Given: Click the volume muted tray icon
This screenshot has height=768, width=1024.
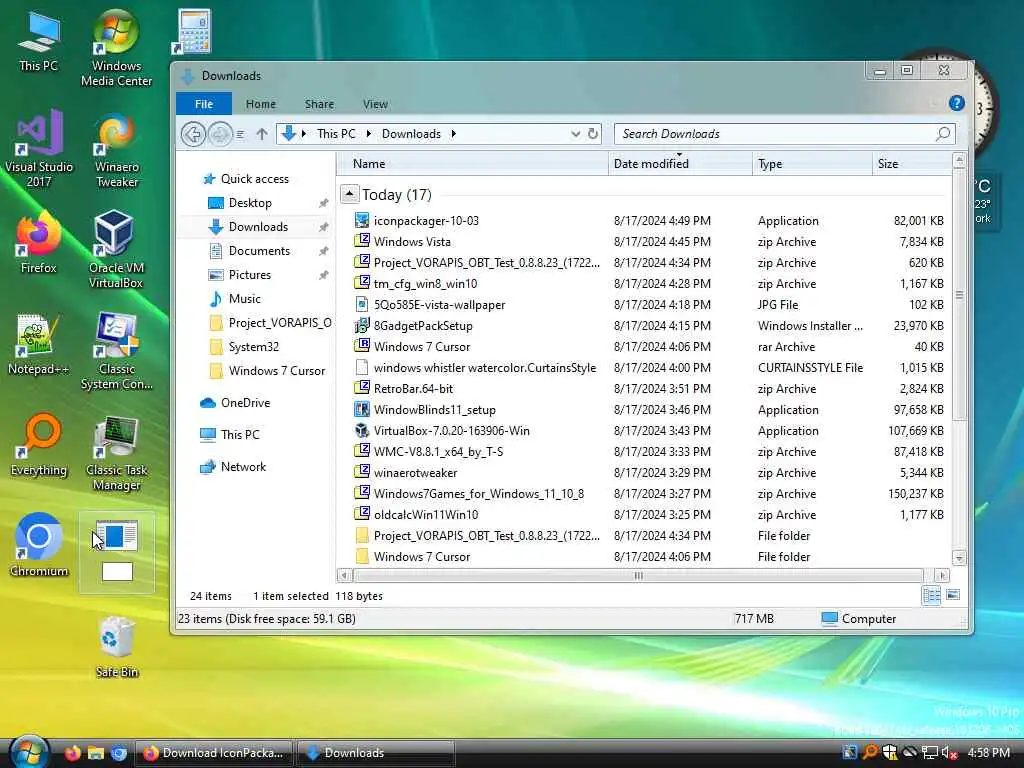Looking at the screenshot, I should pos(950,753).
